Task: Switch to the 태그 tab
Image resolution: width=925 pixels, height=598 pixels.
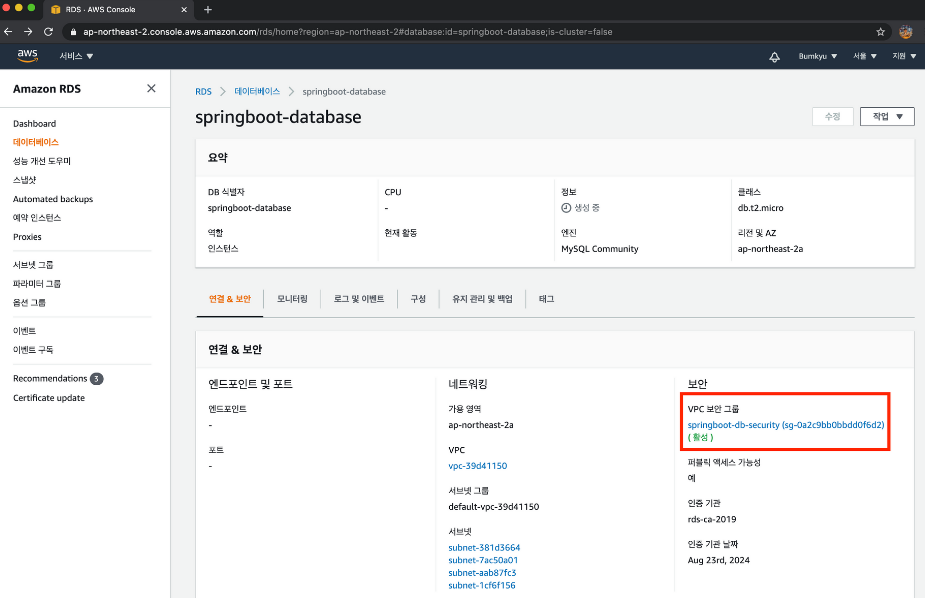Action: click(546, 299)
